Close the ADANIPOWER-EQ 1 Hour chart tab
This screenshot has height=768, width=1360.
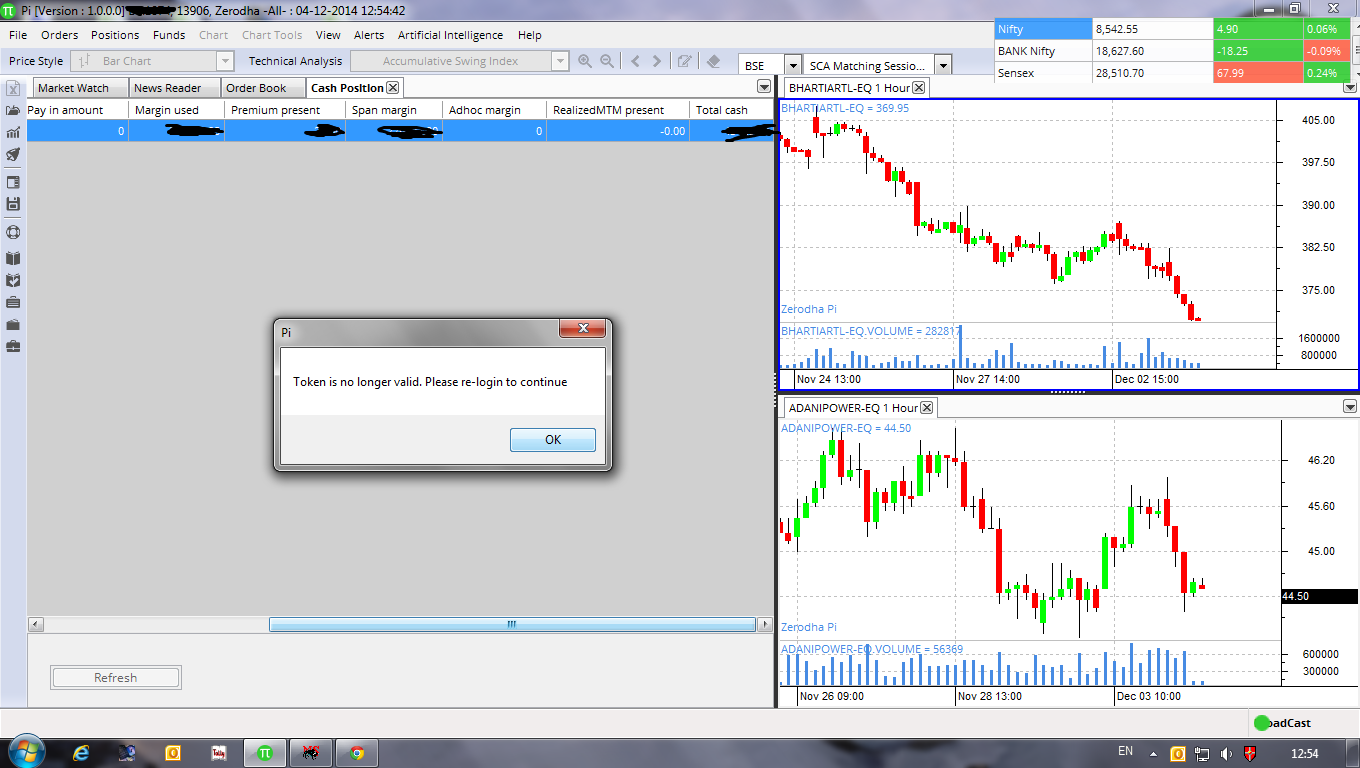click(x=927, y=407)
